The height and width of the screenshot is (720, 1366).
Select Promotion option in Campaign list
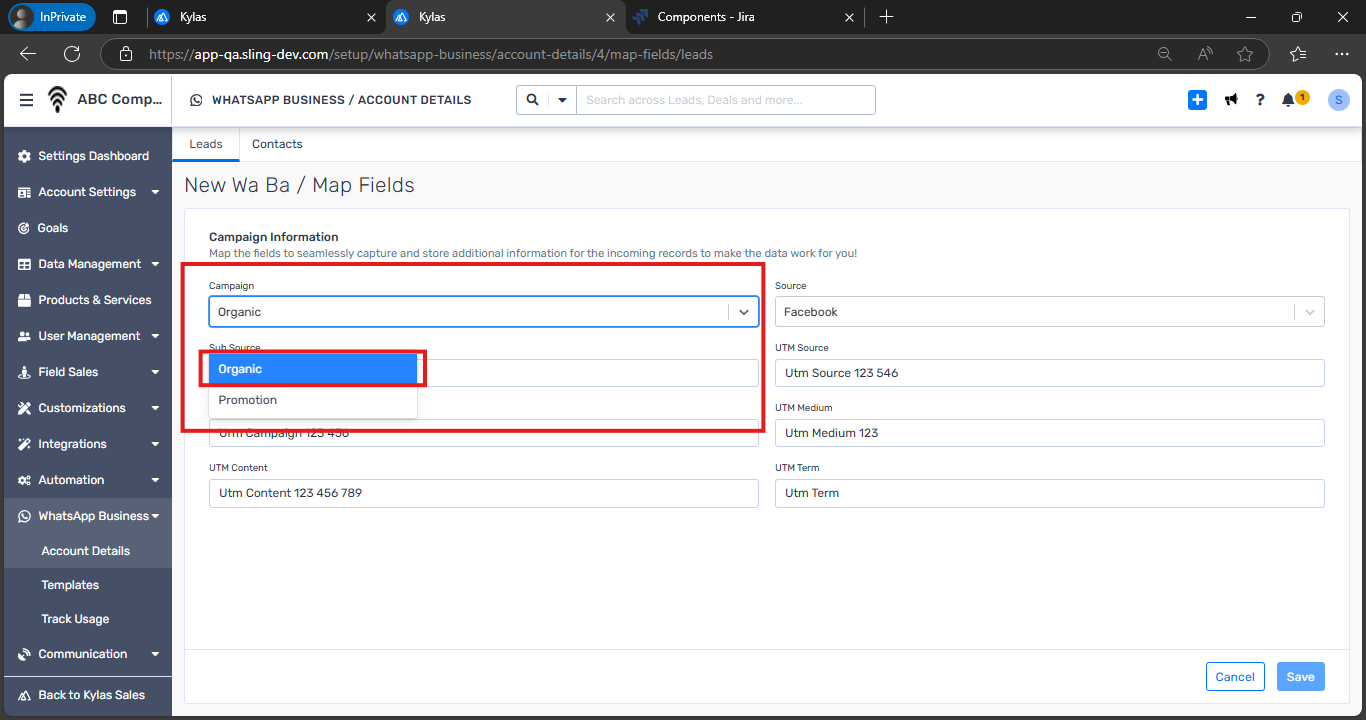coord(313,400)
